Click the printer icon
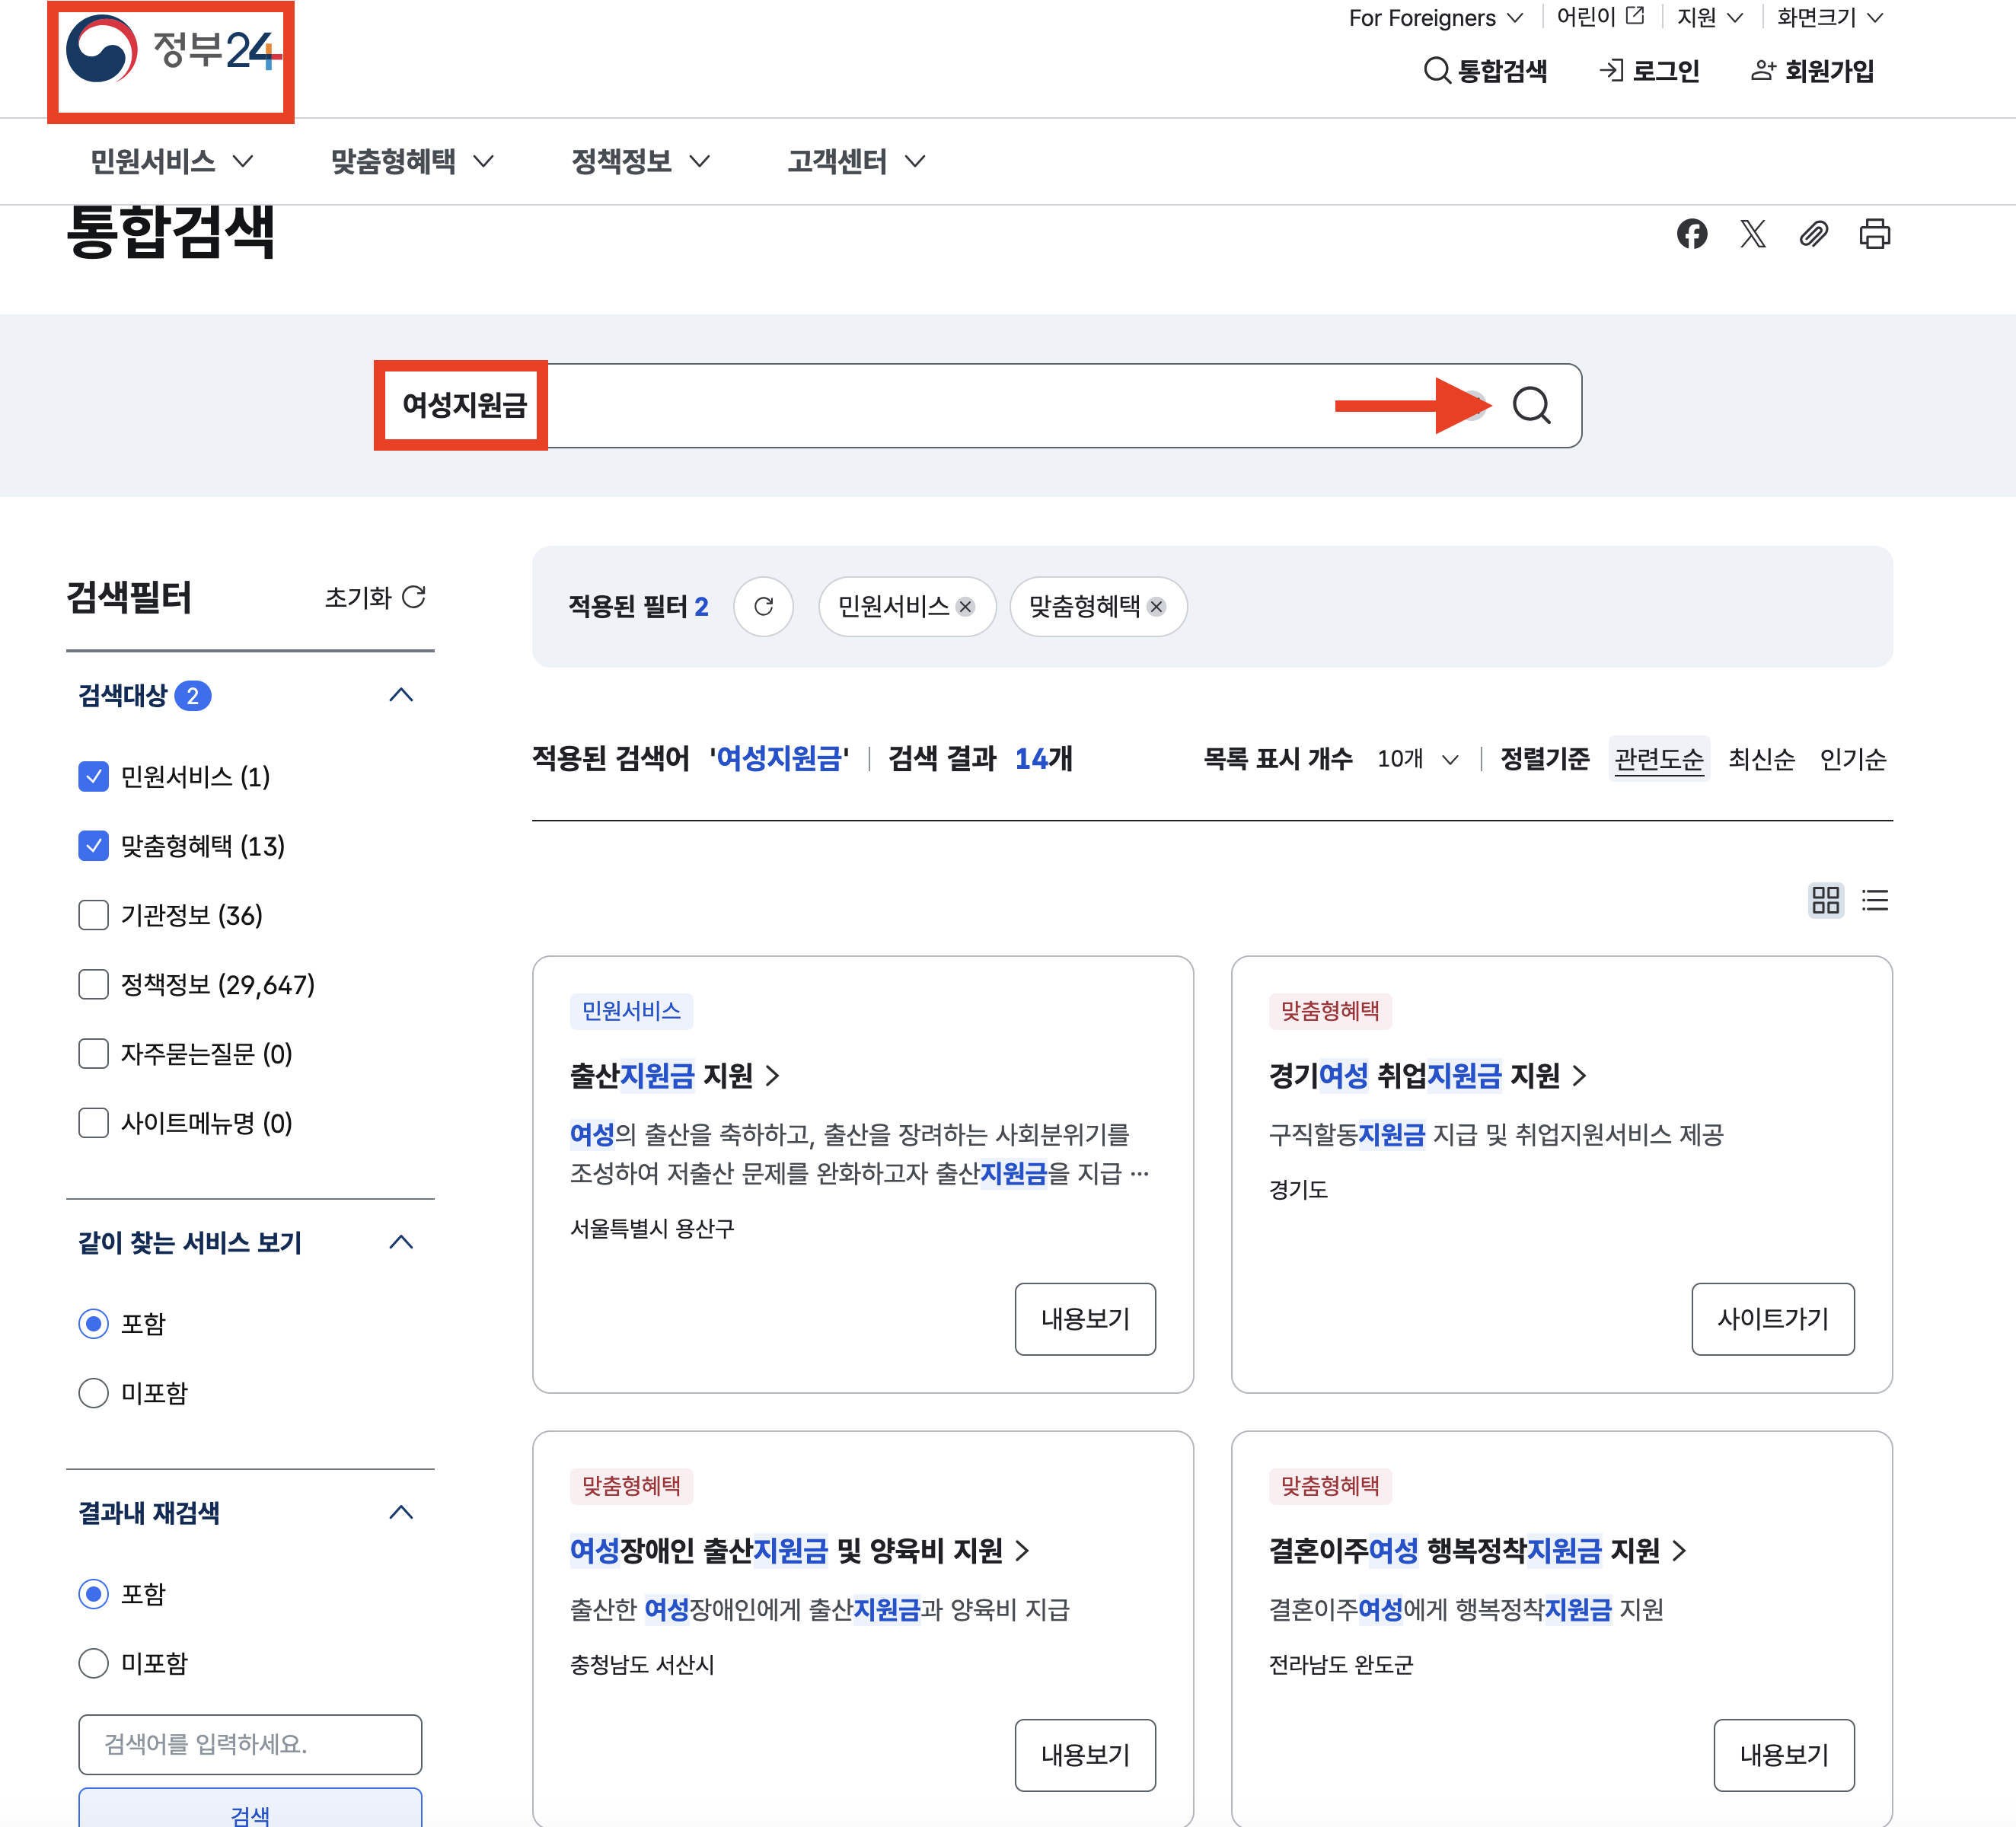 [x=1874, y=234]
